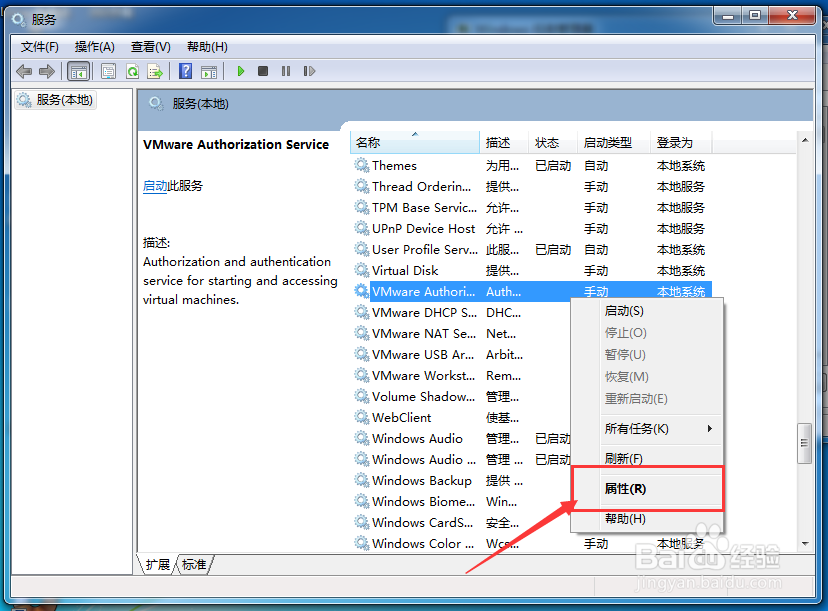Image resolution: width=828 pixels, height=611 pixels.
Task: Select the Windows Backup service row
Action: tap(419, 480)
